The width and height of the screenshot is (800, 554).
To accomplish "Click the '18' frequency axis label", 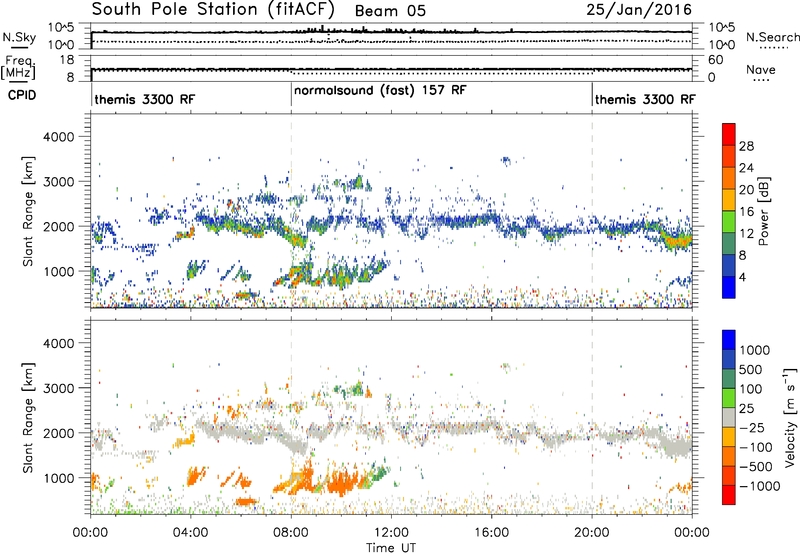I will [67, 60].
